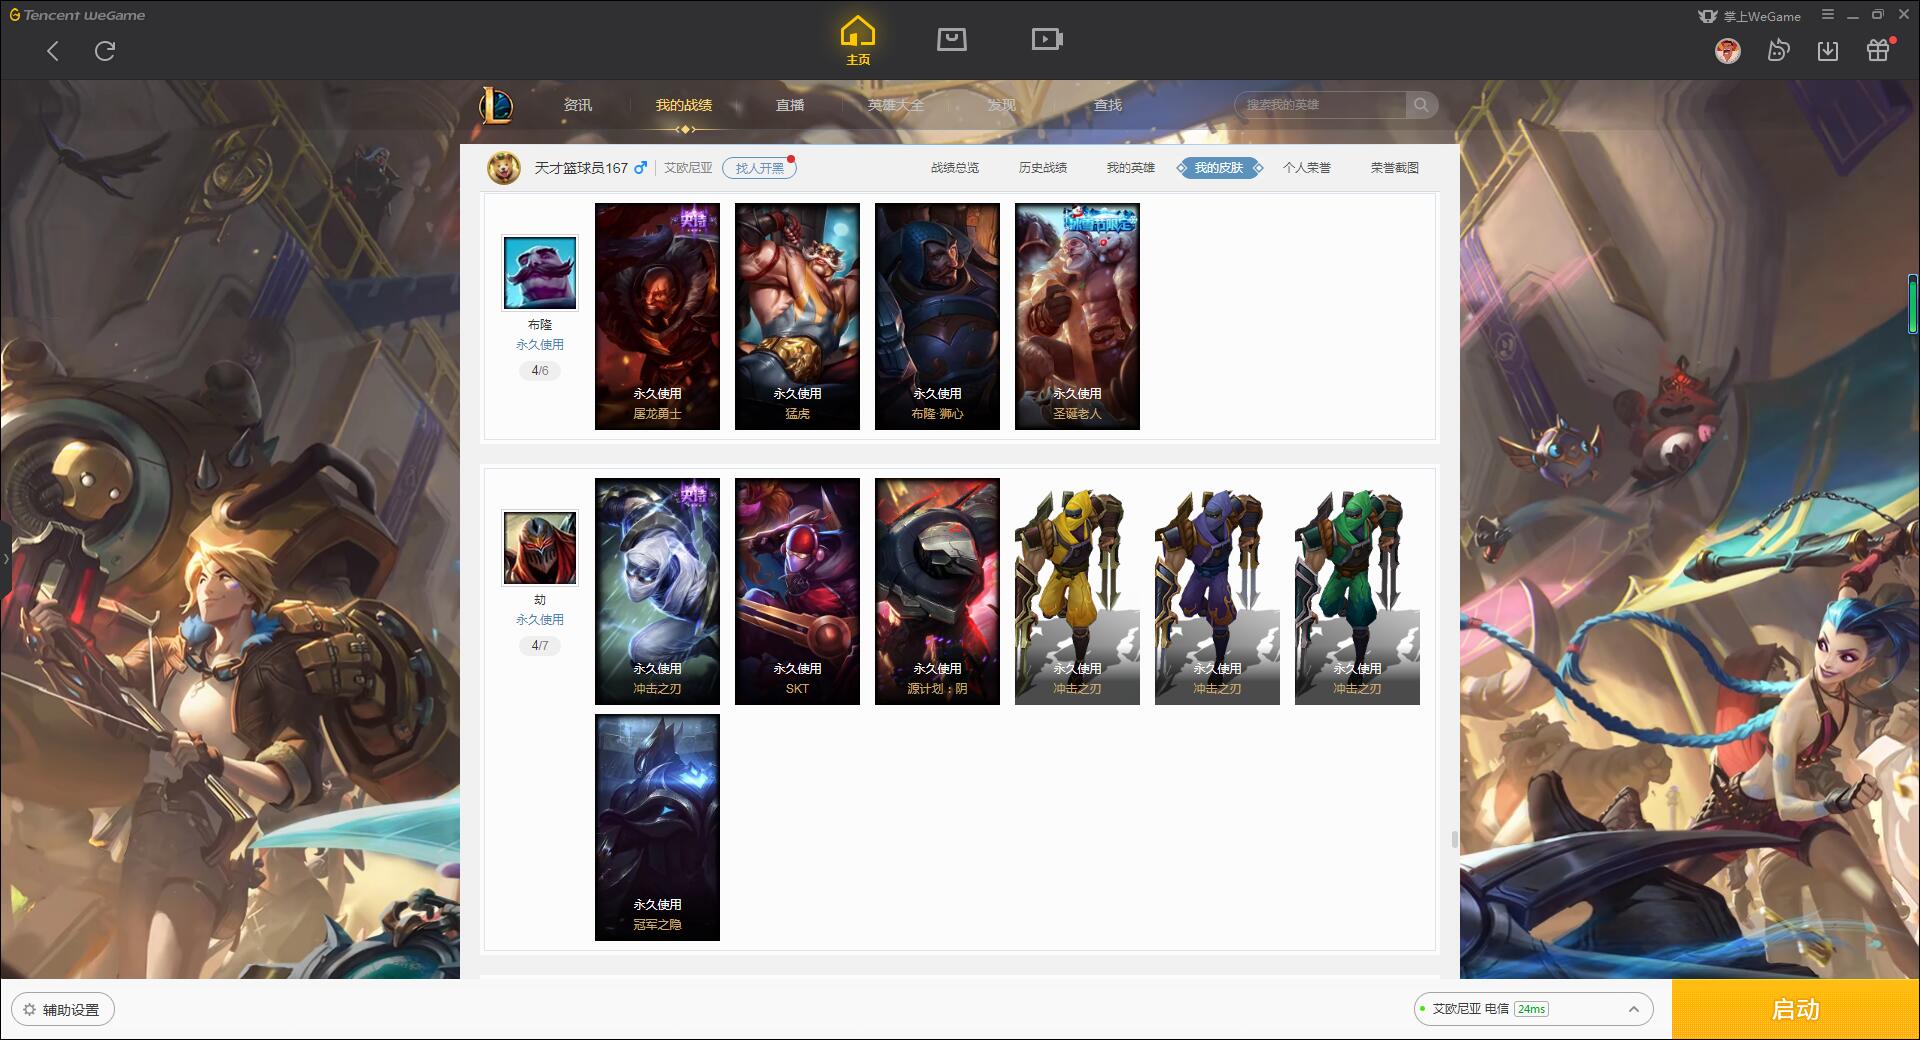Viewport: 1920px width, 1040px height.
Task: Go back with the back arrow
Action: coord(53,51)
